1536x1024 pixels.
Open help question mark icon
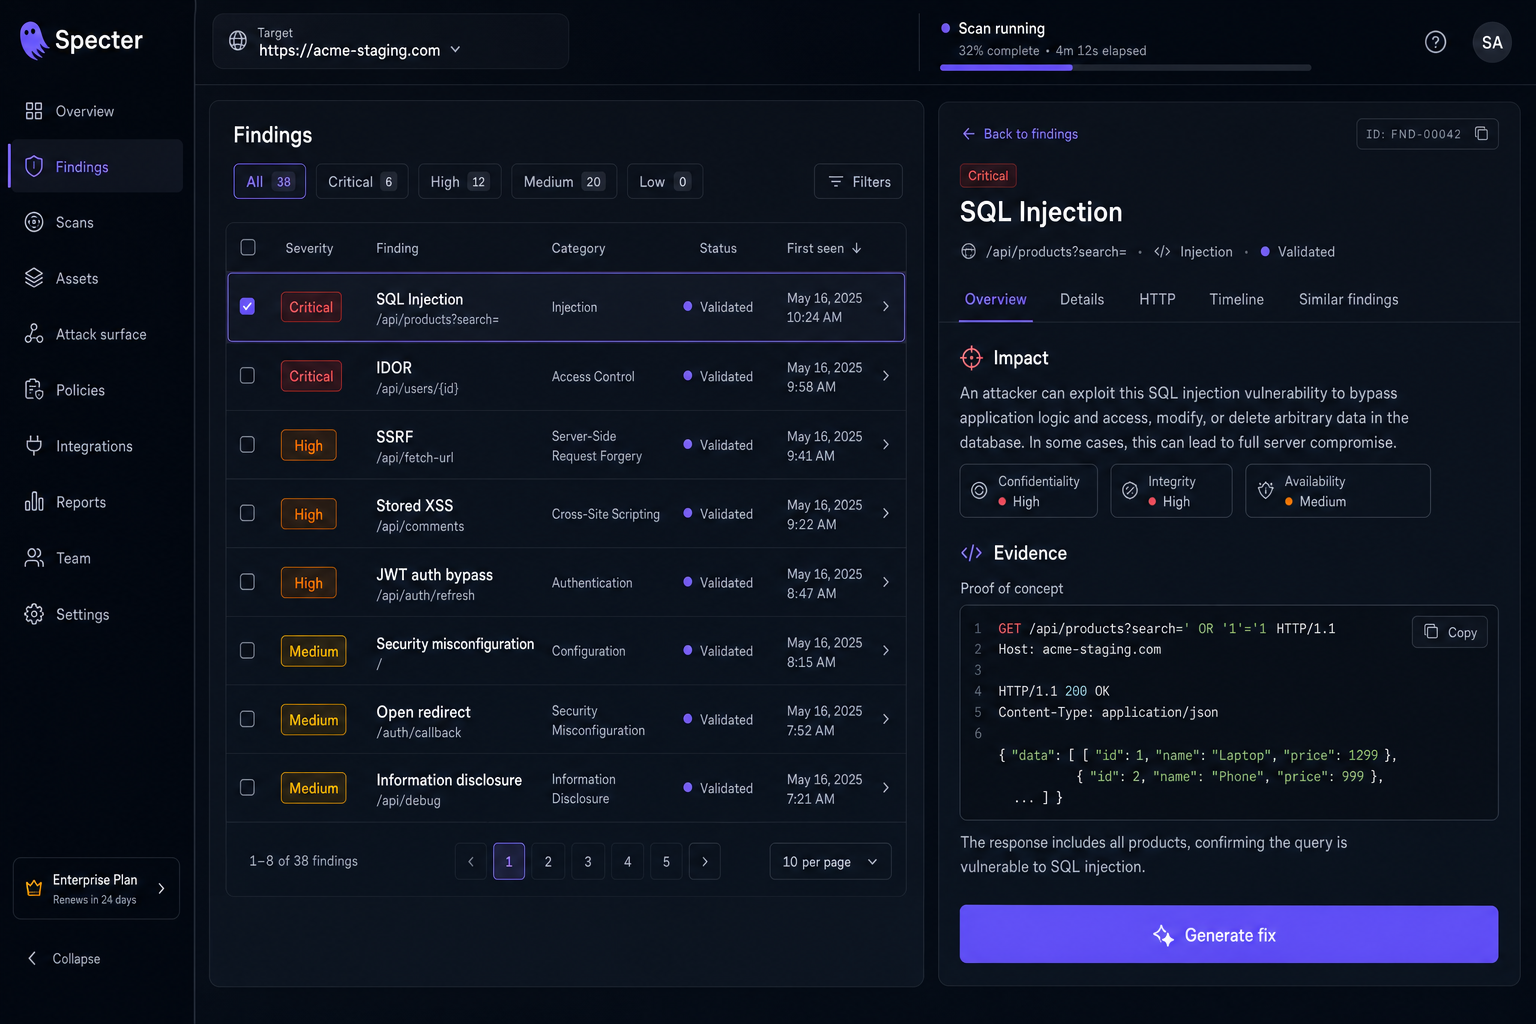tap(1435, 42)
